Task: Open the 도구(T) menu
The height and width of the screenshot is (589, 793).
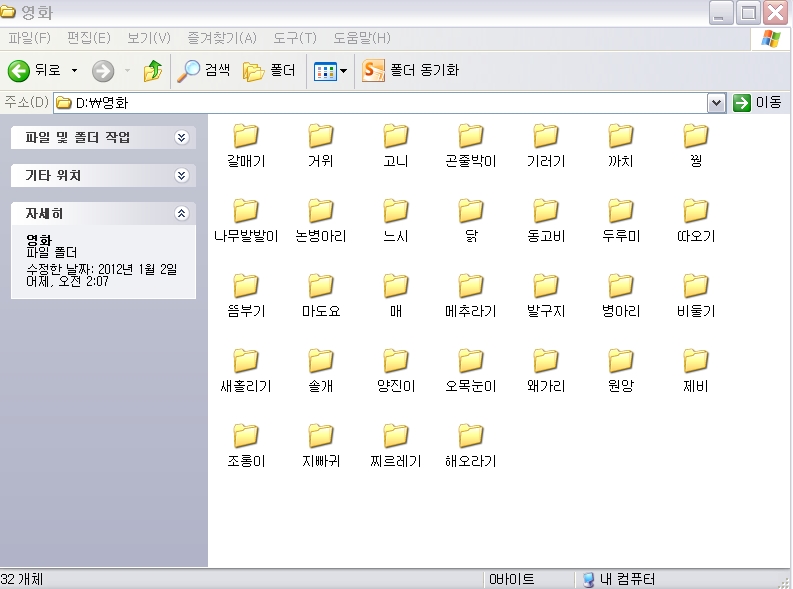Action: point(294,38)
